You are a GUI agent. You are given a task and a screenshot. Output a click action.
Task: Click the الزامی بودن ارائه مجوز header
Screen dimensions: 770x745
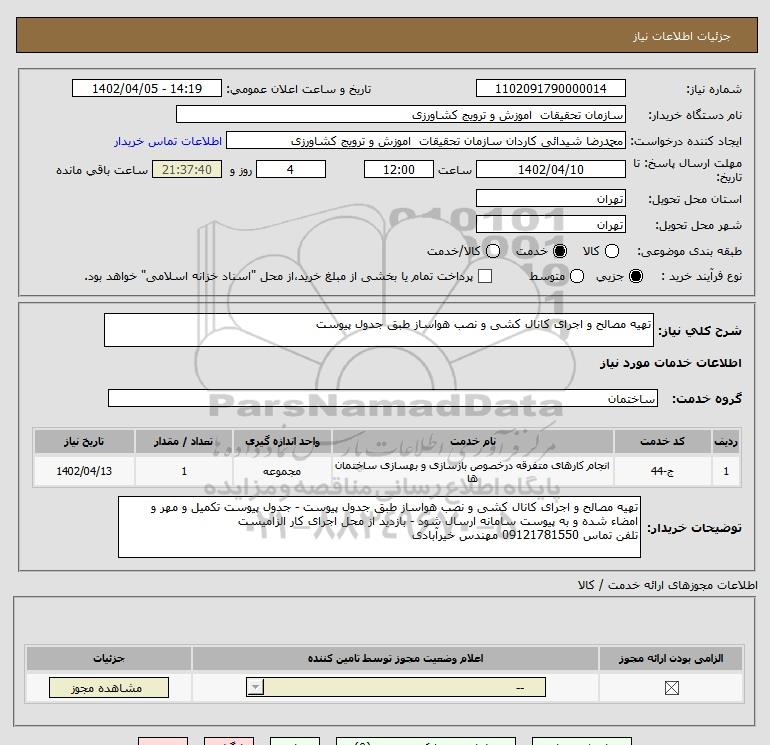coord(671,658)
